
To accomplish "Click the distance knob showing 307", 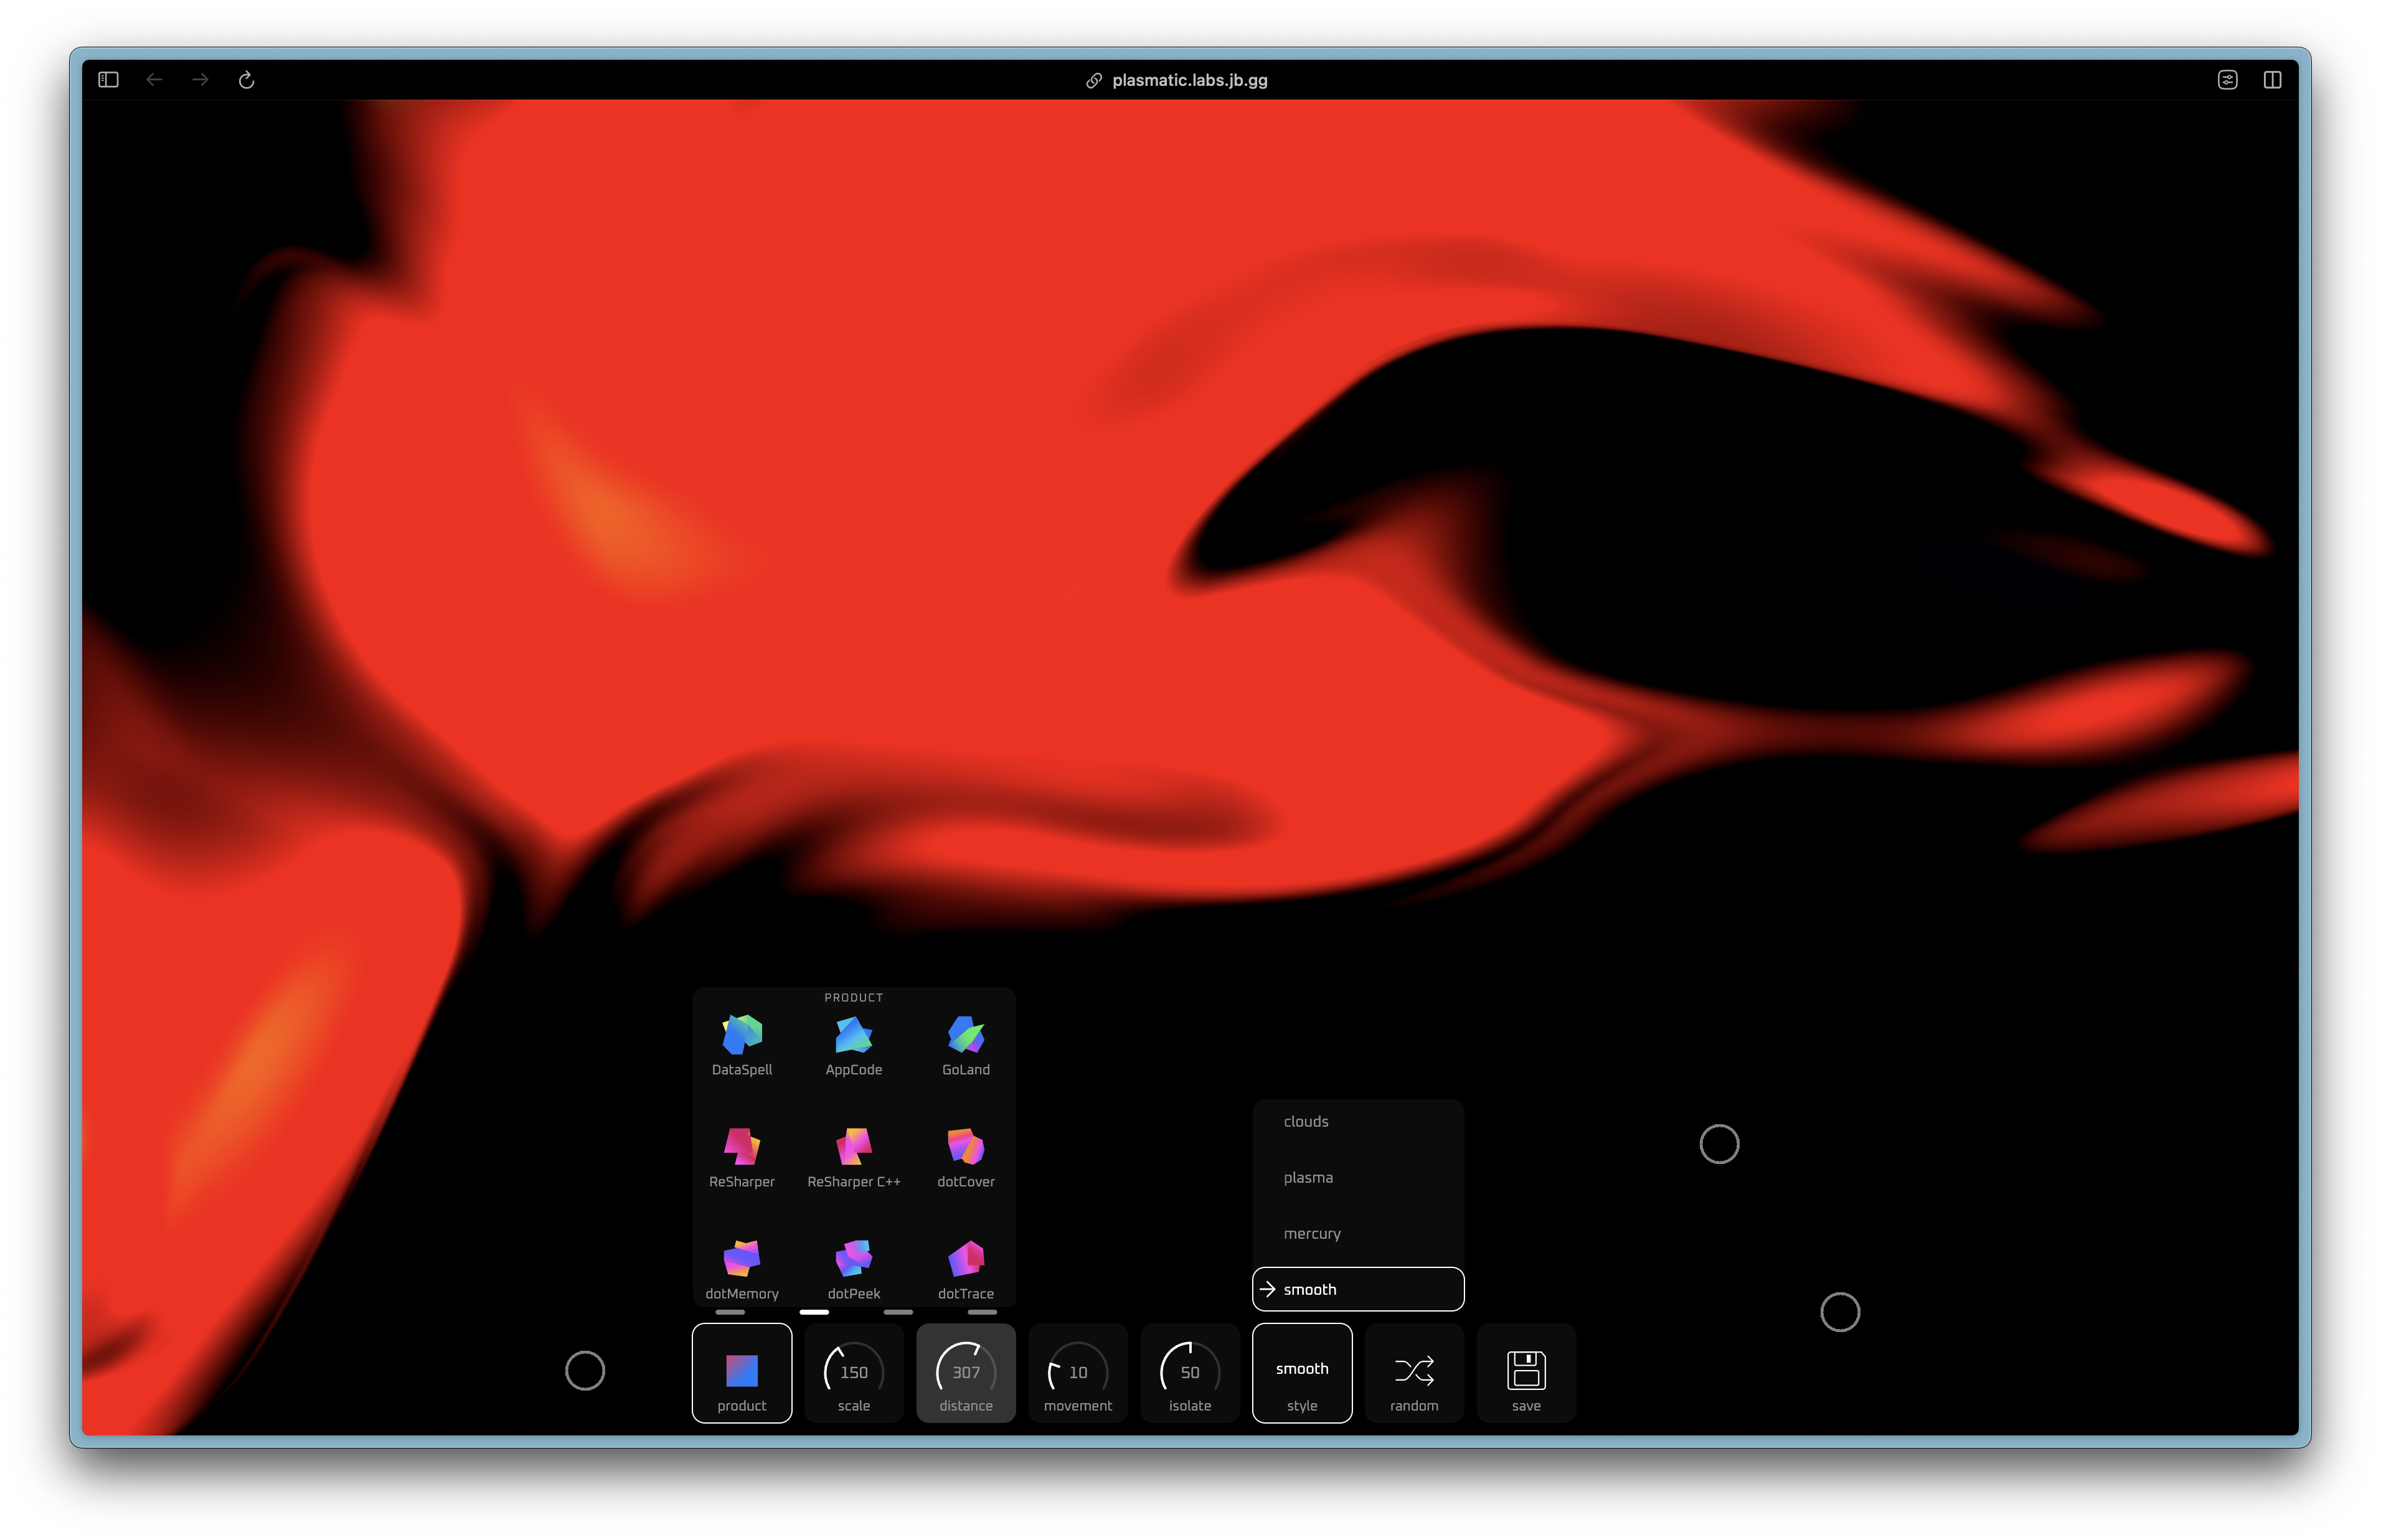I will [x=965, y=1373].
